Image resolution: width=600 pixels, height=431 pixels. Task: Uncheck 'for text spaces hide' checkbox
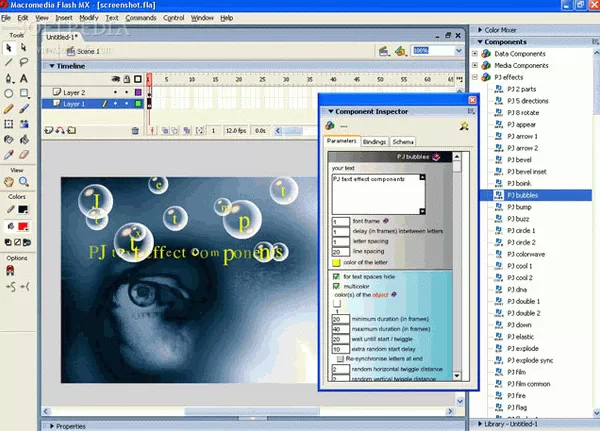click(x=336, y=275)
